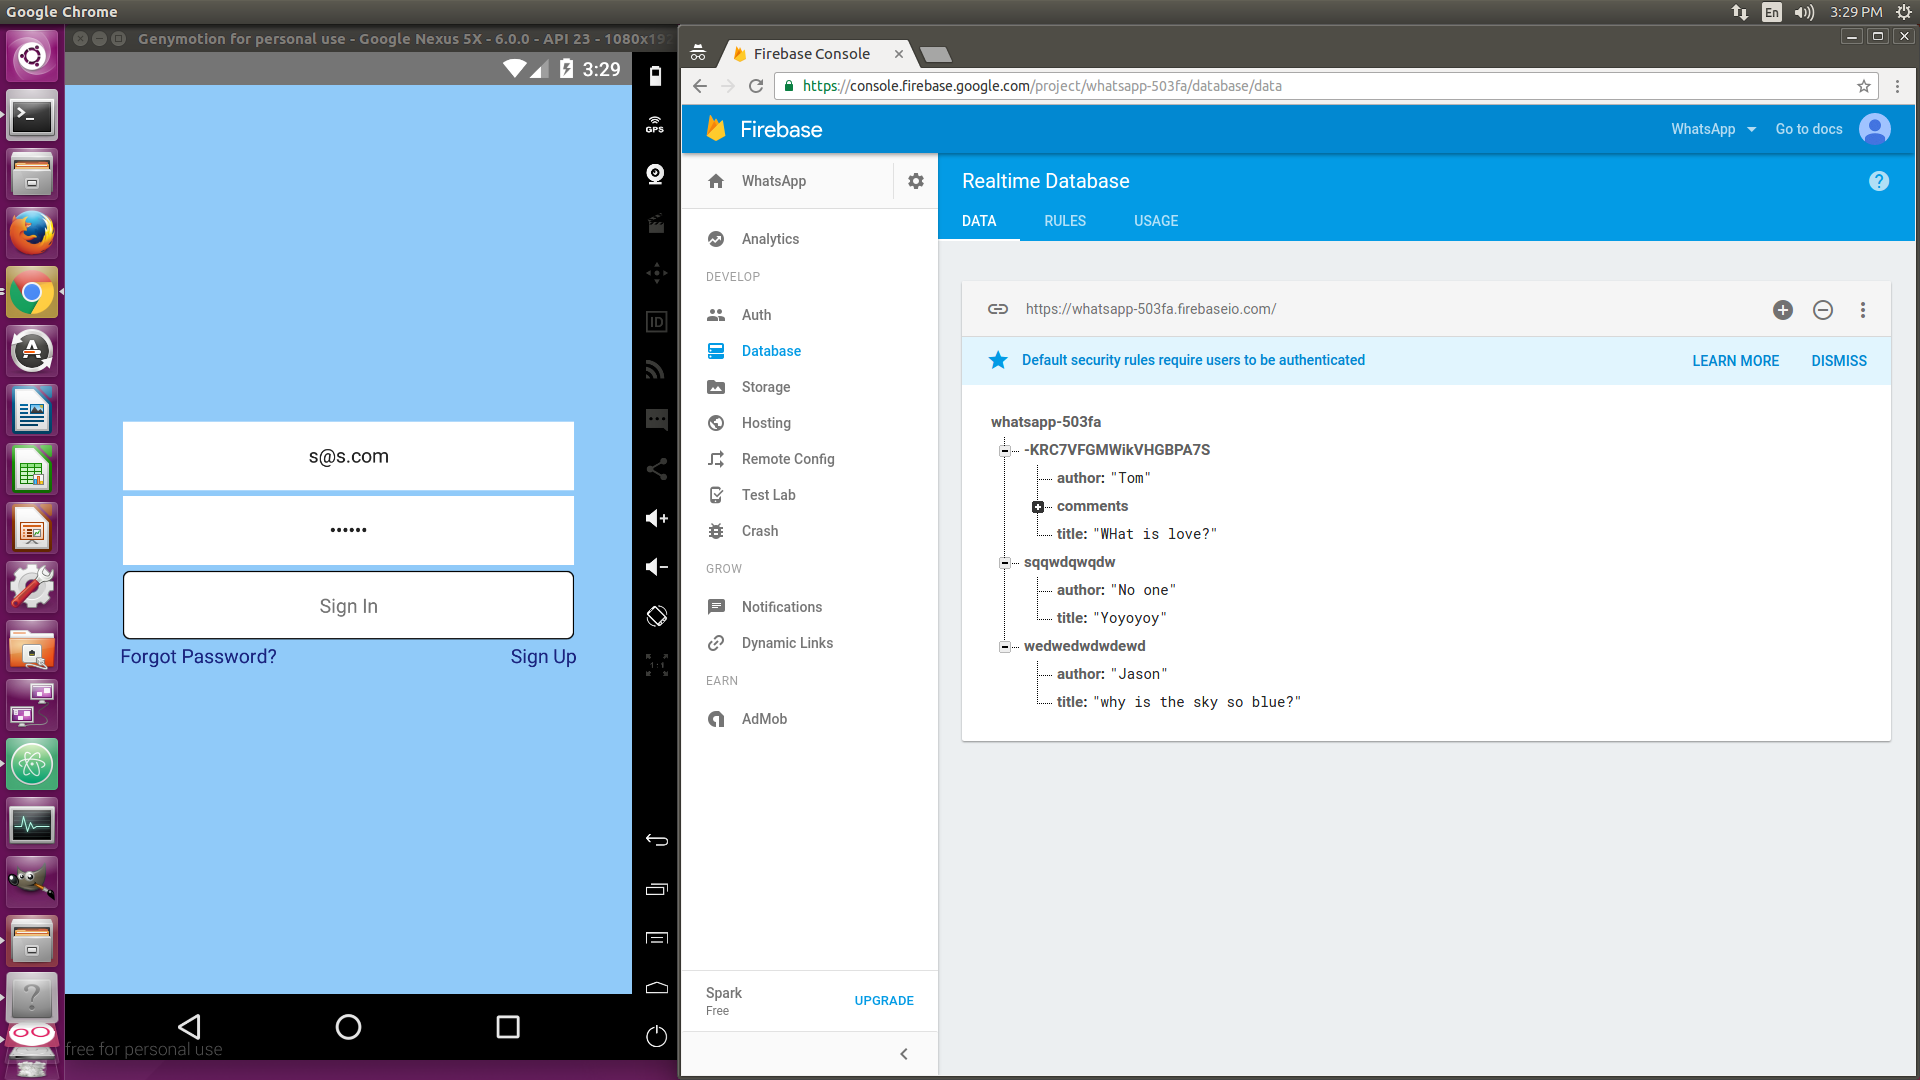Image resolution: width=1920 pixels, height=1080 pixels.
Task: Click the WhatsApp project home icon
Action: coord(716,181)
